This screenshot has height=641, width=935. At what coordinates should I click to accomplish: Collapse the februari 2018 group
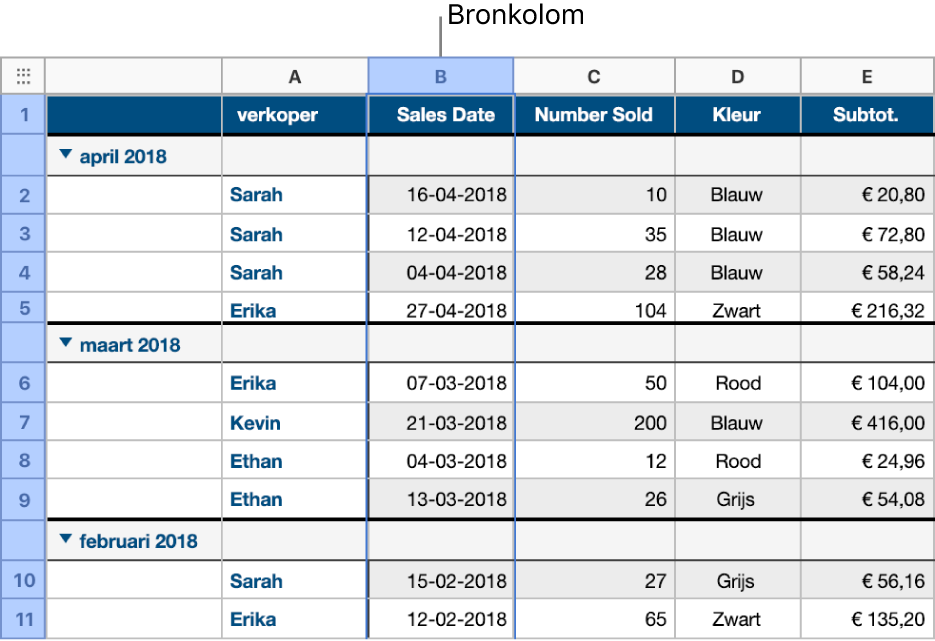(65, 541)
